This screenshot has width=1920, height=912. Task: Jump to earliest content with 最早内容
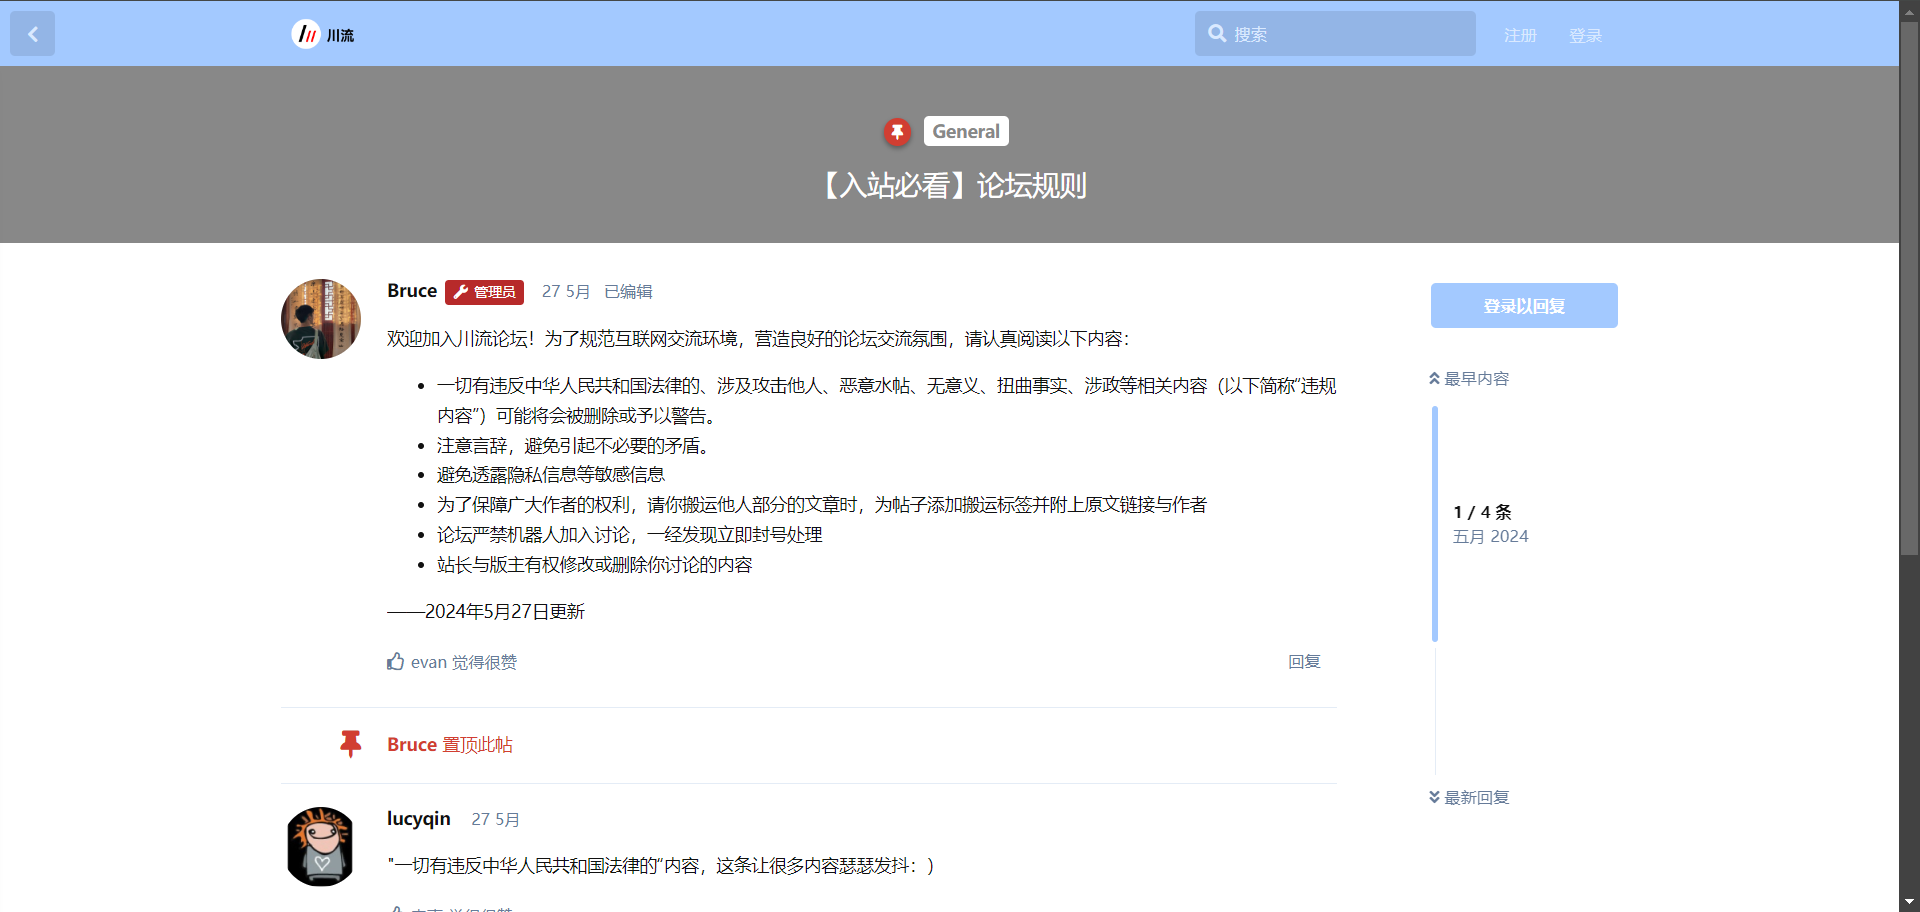click(x=1469, y=379)
